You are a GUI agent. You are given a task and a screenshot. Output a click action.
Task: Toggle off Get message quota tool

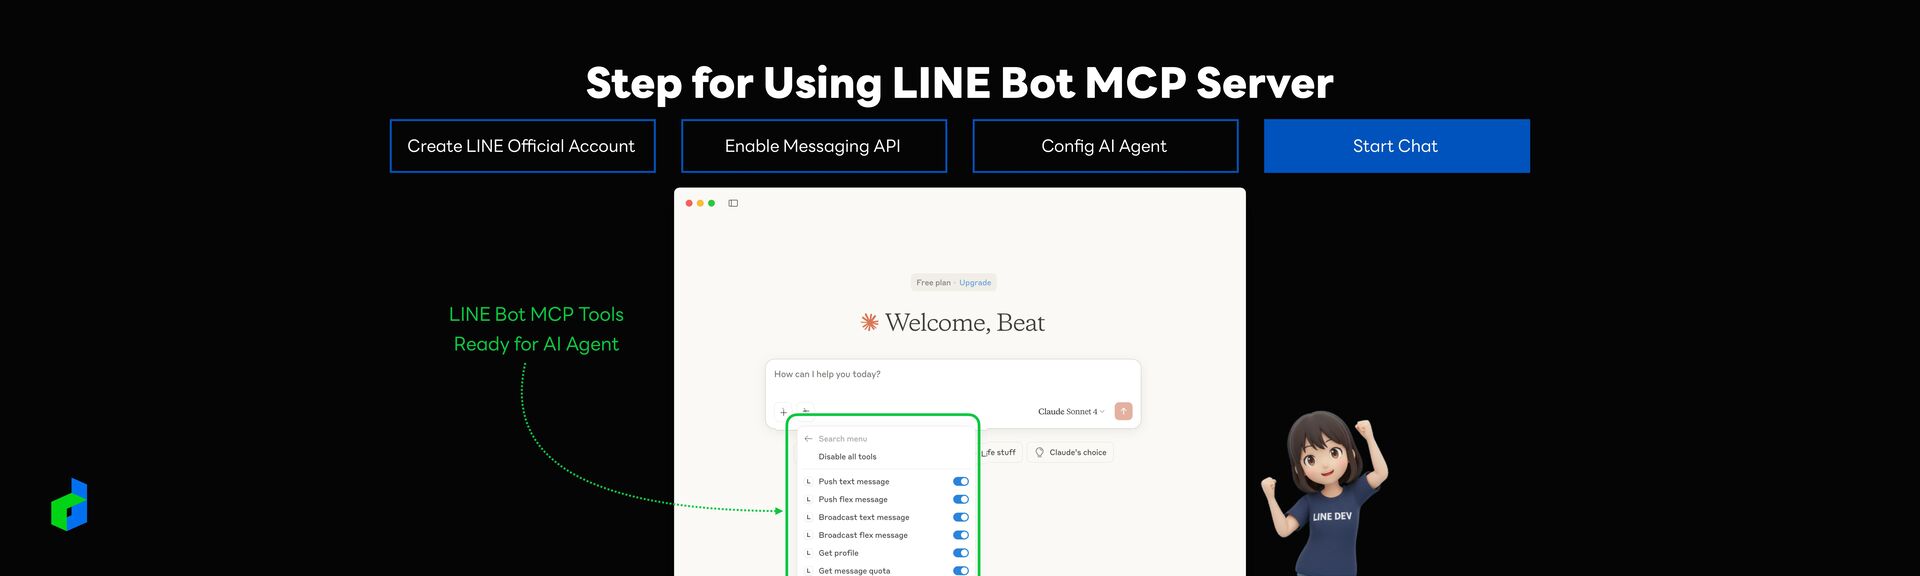[x=961, y=571]
